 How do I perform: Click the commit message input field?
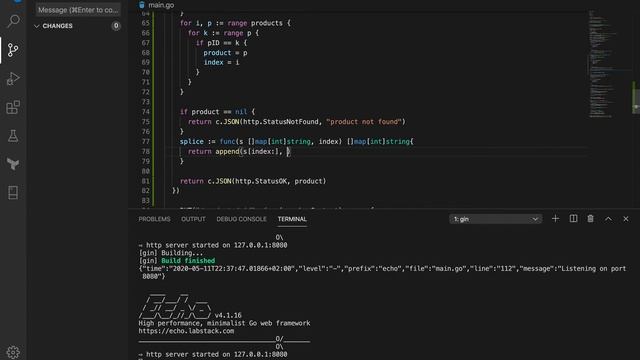[x=78, y=10]
